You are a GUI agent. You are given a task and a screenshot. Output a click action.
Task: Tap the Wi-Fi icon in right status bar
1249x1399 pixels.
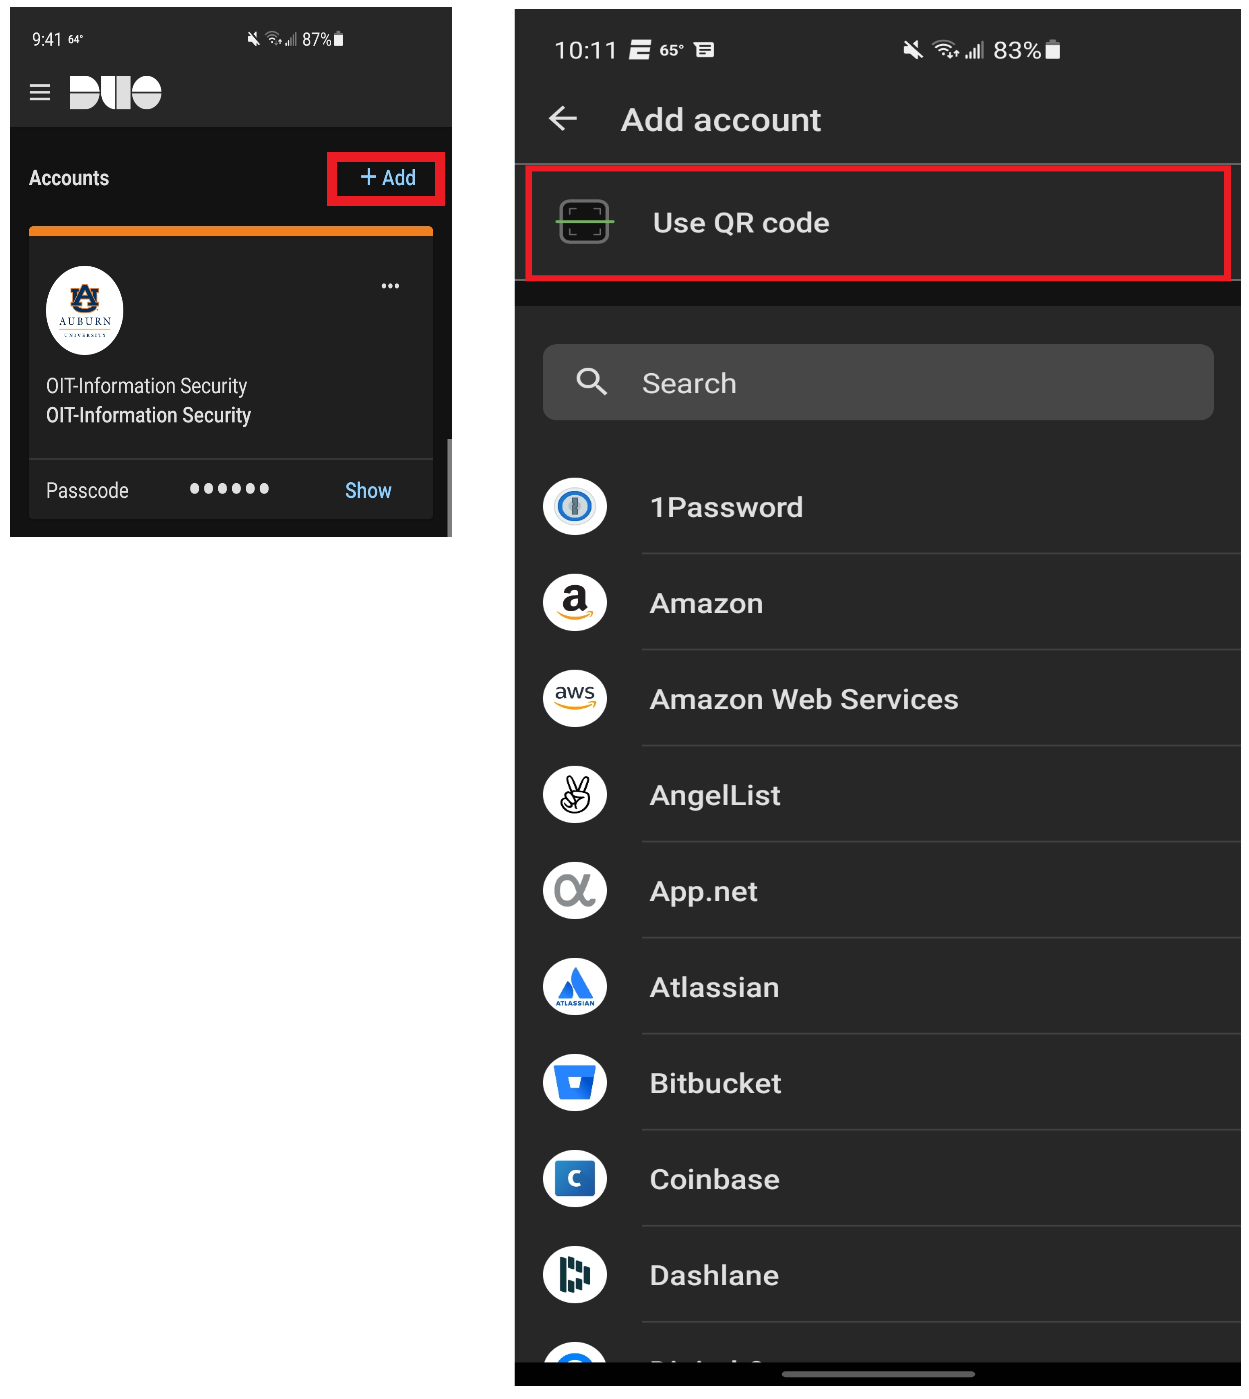[945, 50]
